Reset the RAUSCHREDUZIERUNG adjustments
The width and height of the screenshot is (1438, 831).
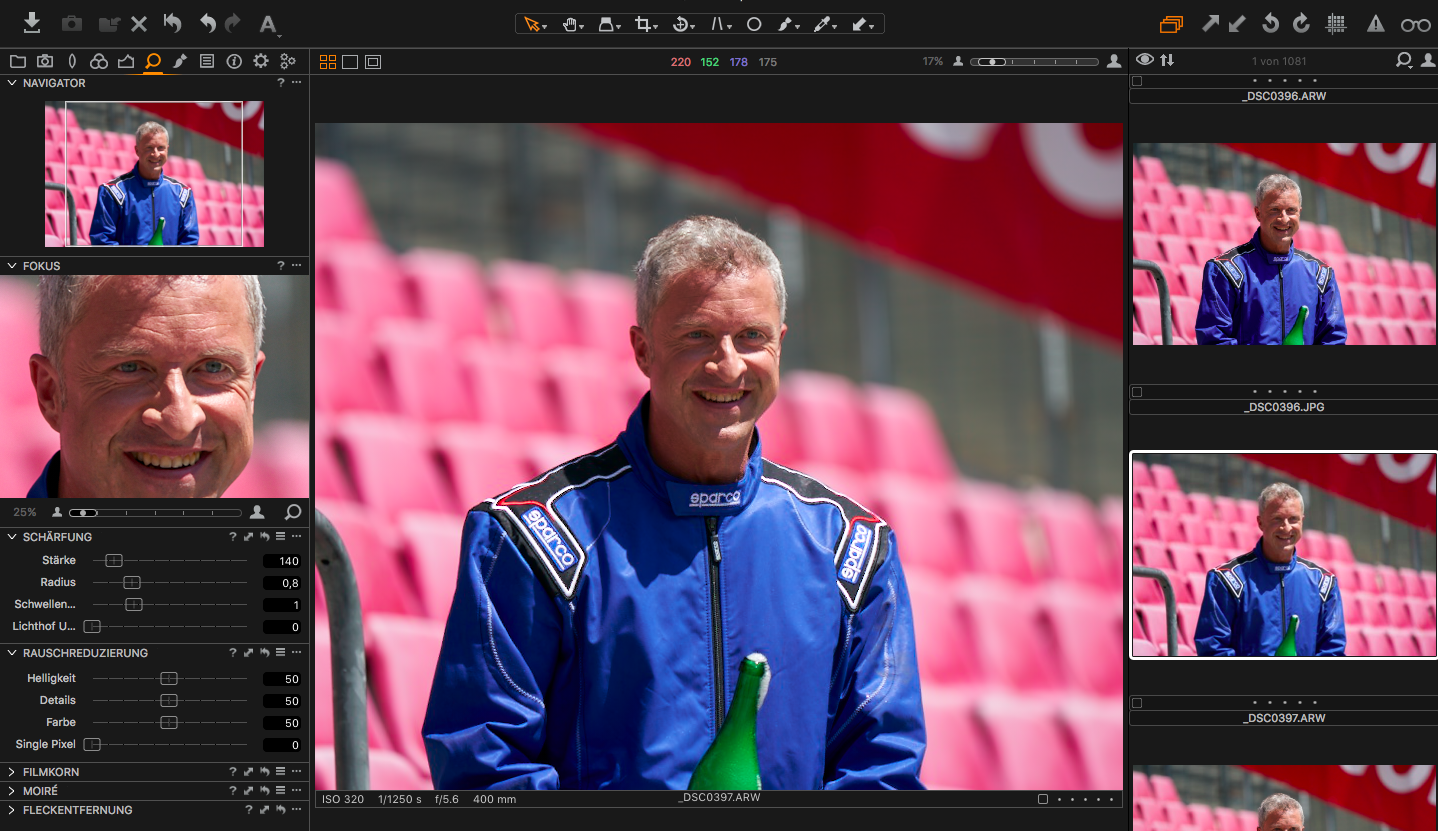263,652
